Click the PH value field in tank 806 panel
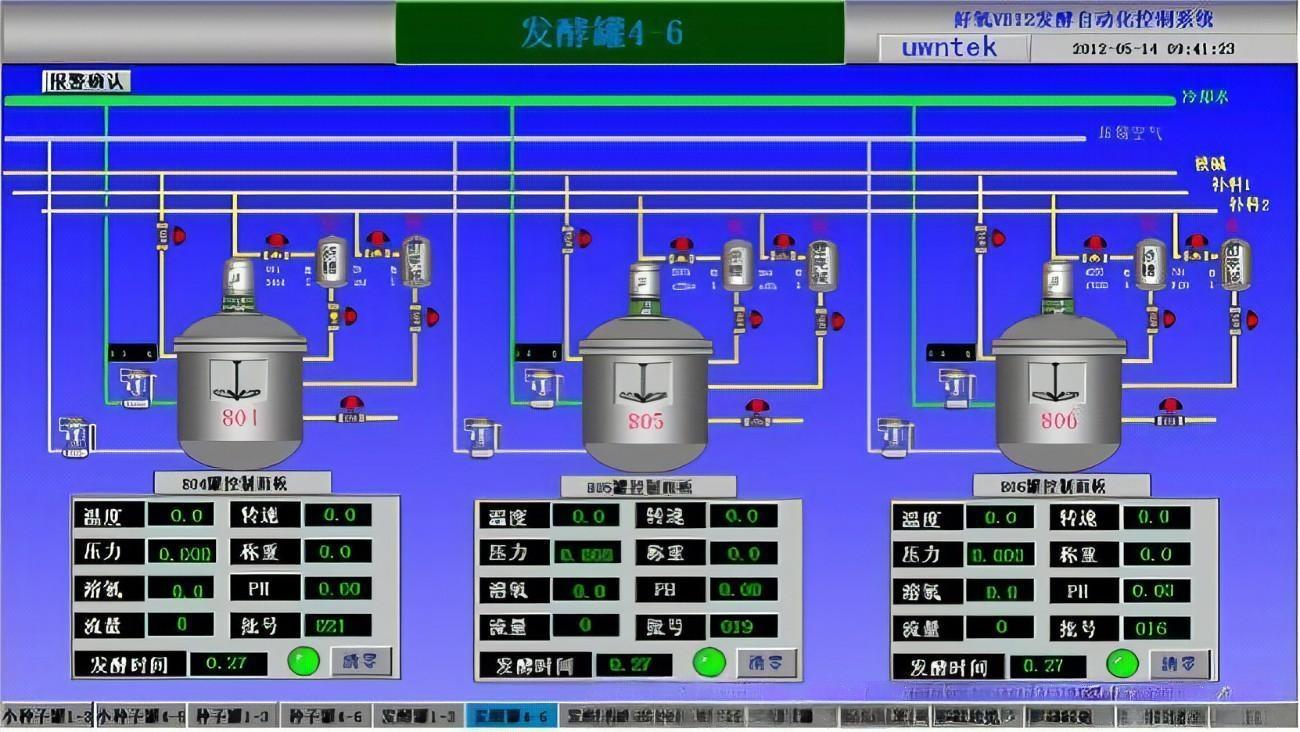 coord(1156,591)
